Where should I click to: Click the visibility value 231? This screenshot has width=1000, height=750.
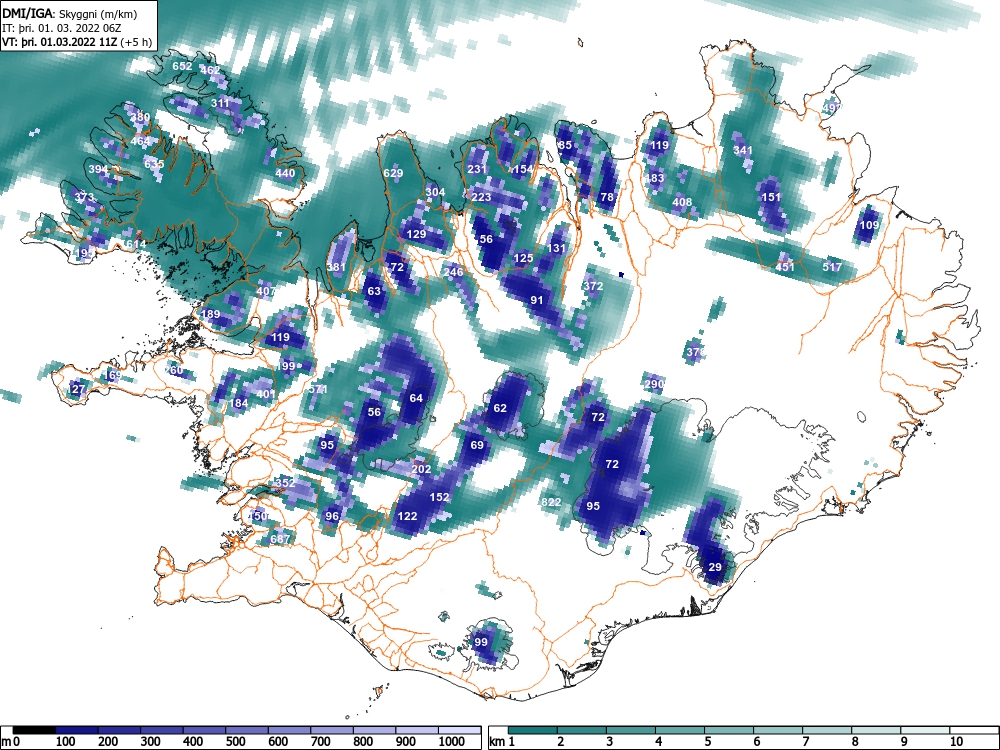tap(477, 169)
